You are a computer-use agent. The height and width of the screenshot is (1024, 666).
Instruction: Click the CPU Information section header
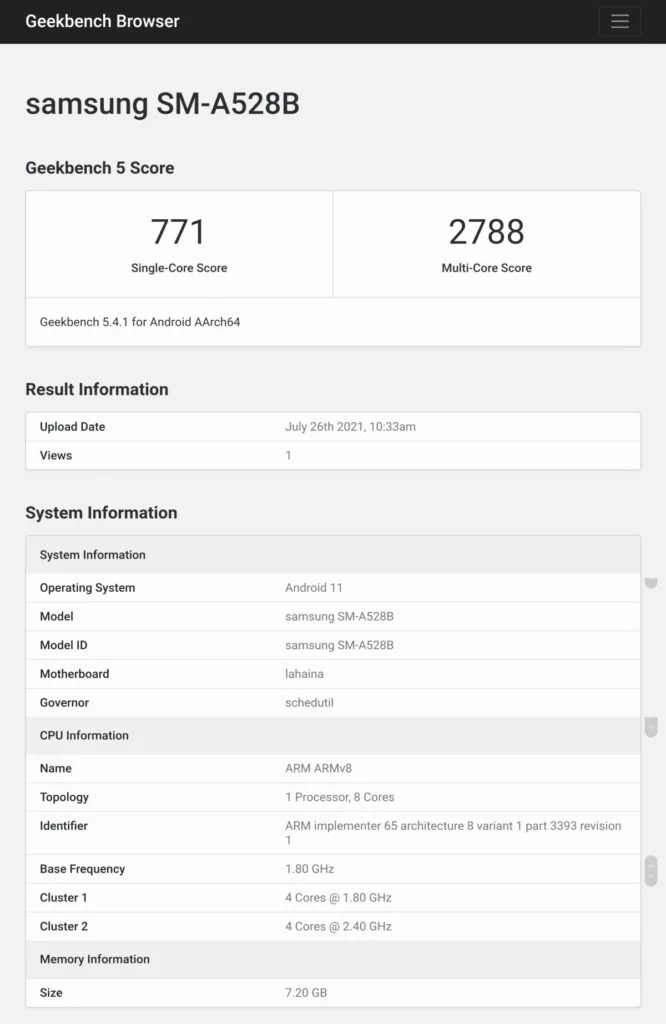pos(84,736)
